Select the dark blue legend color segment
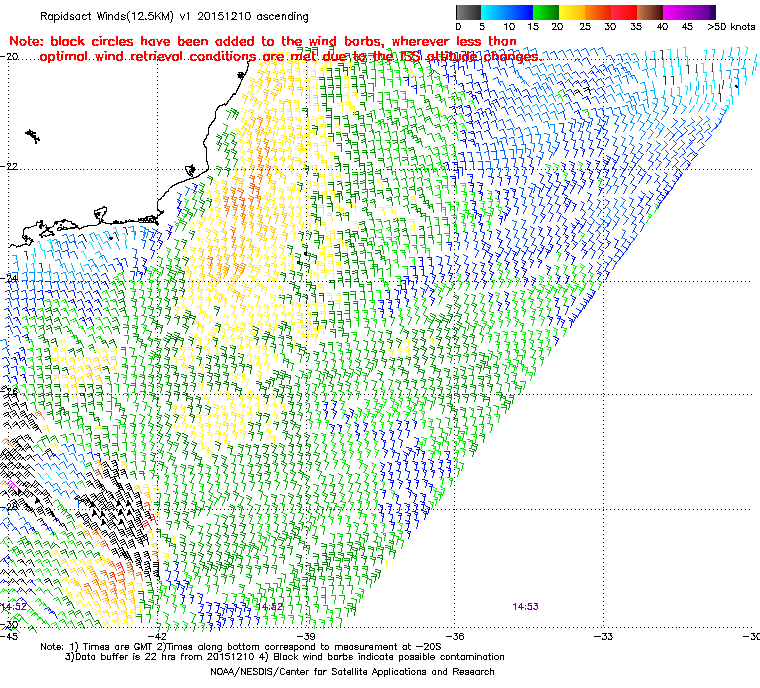760x688 pixels. (x=520, y=12)
